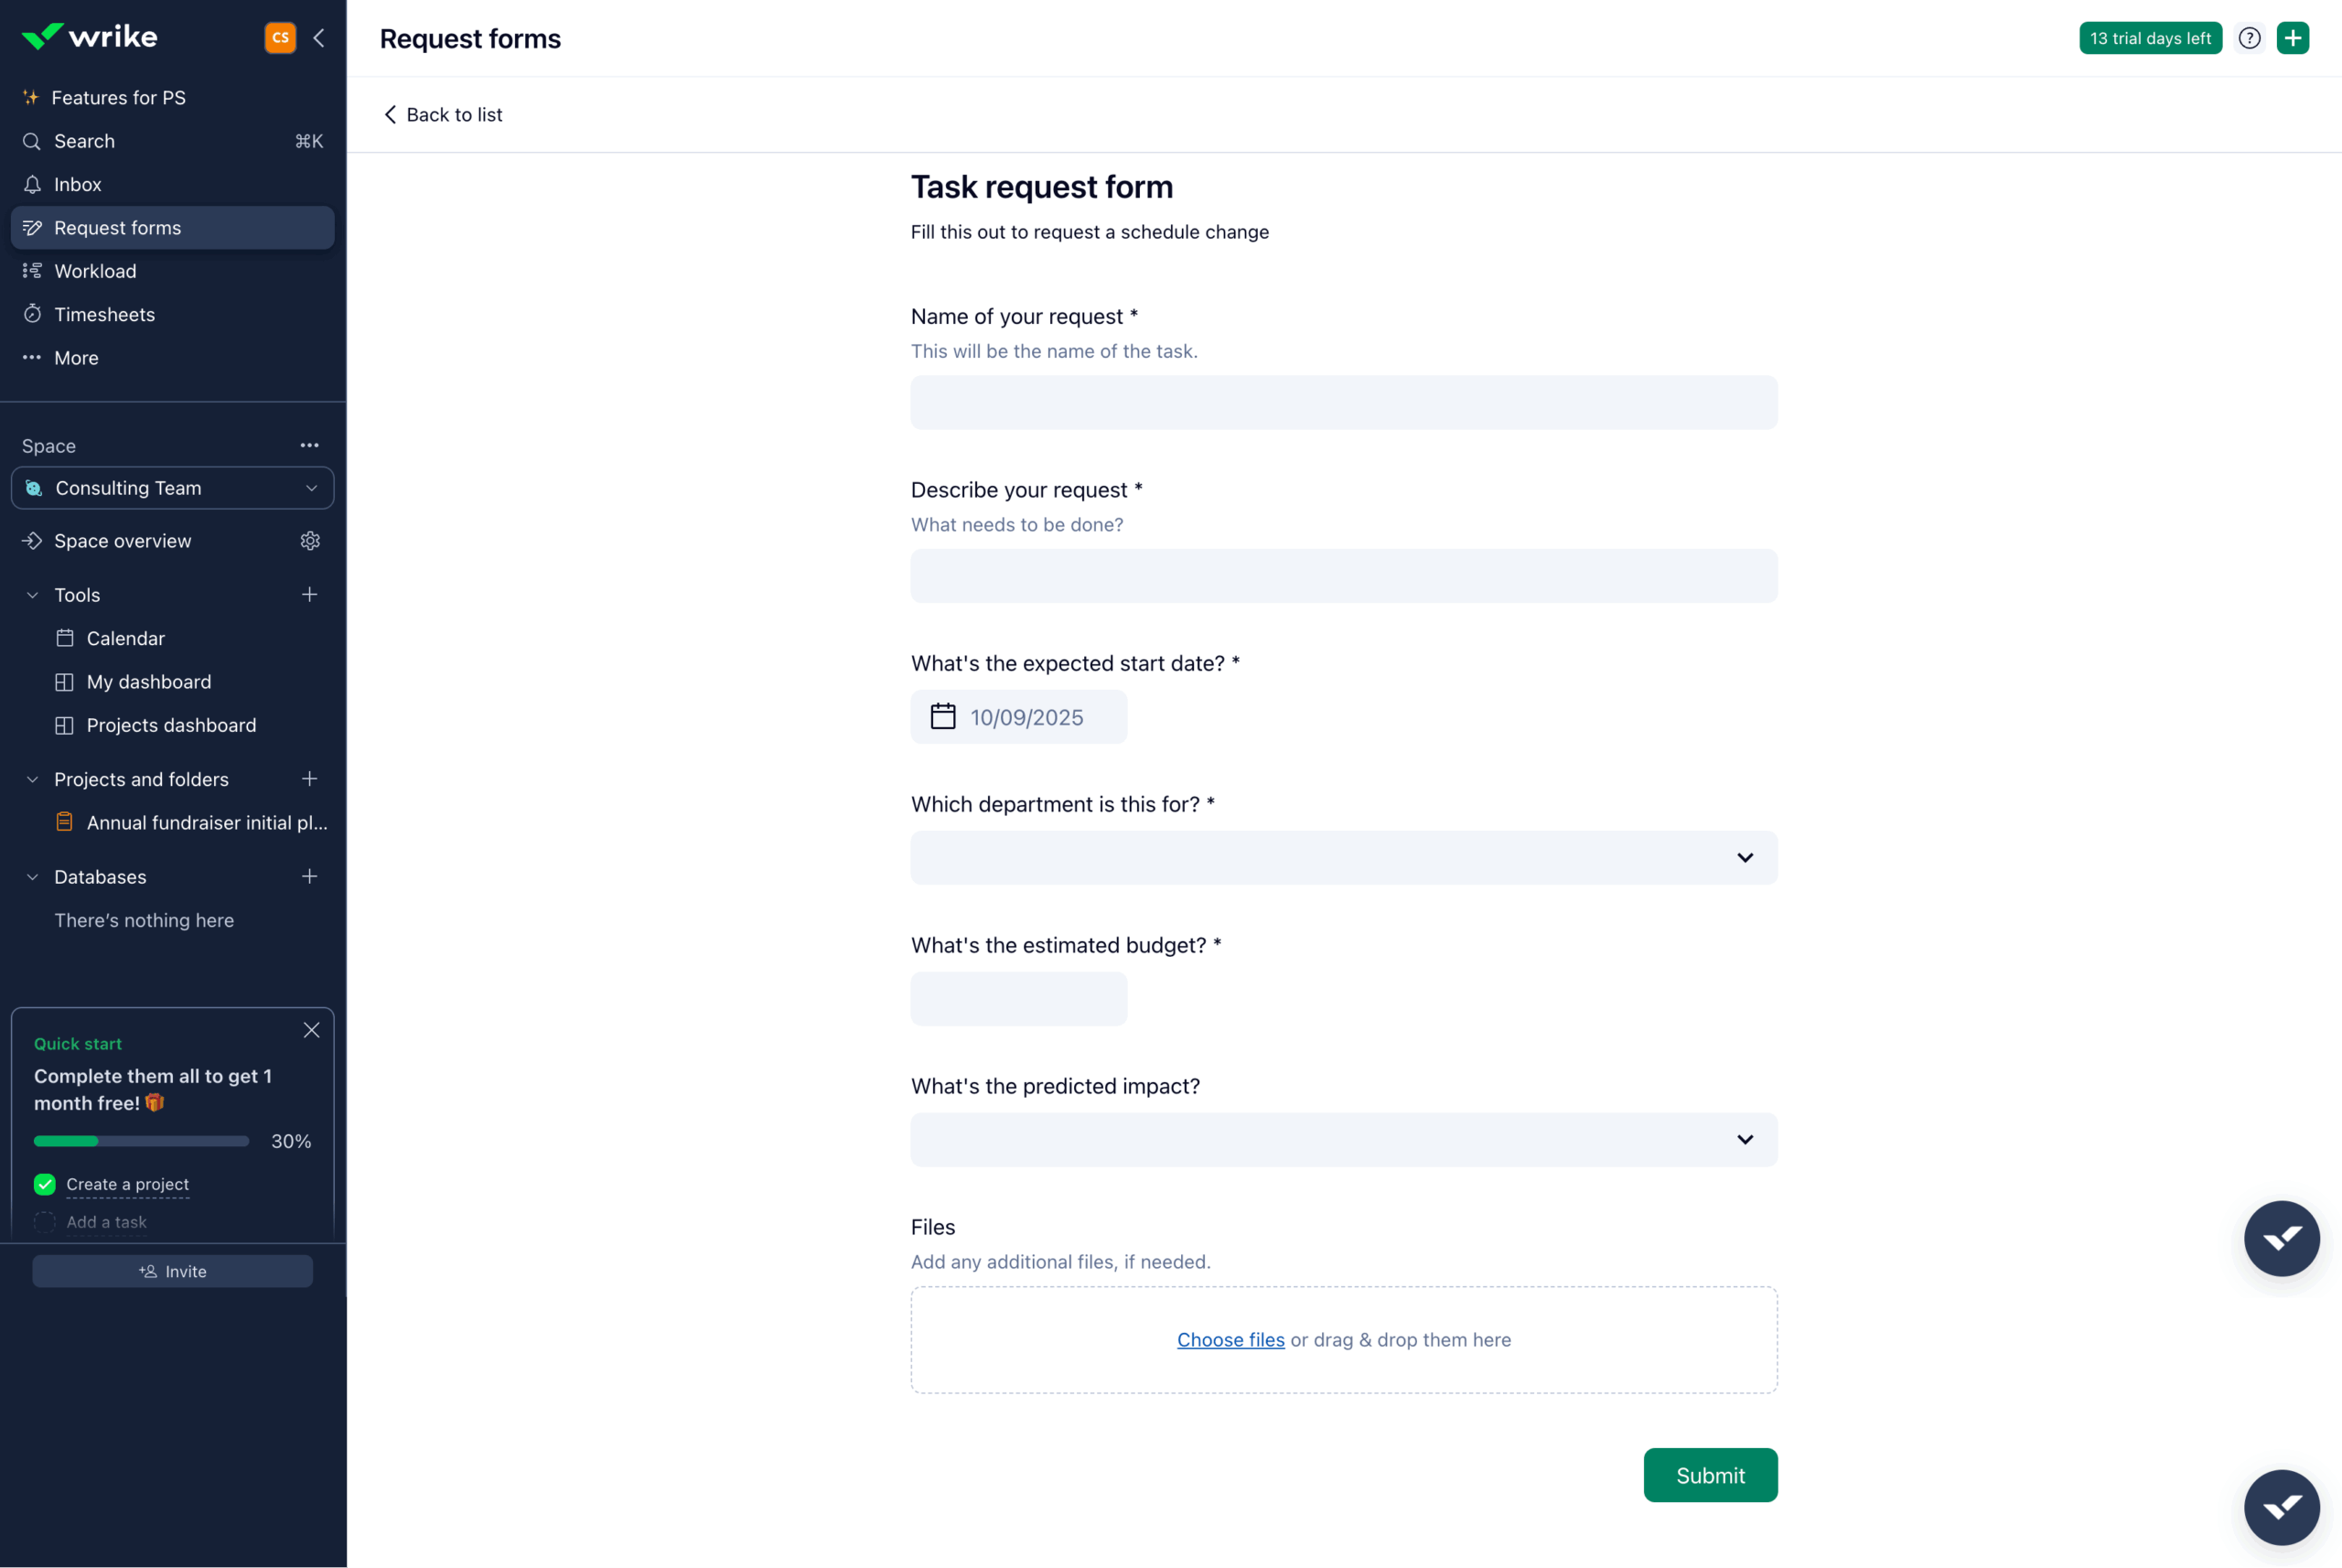Collapse the Projects and folders section
This screenshot has width=2342, height=1568.
31,779
